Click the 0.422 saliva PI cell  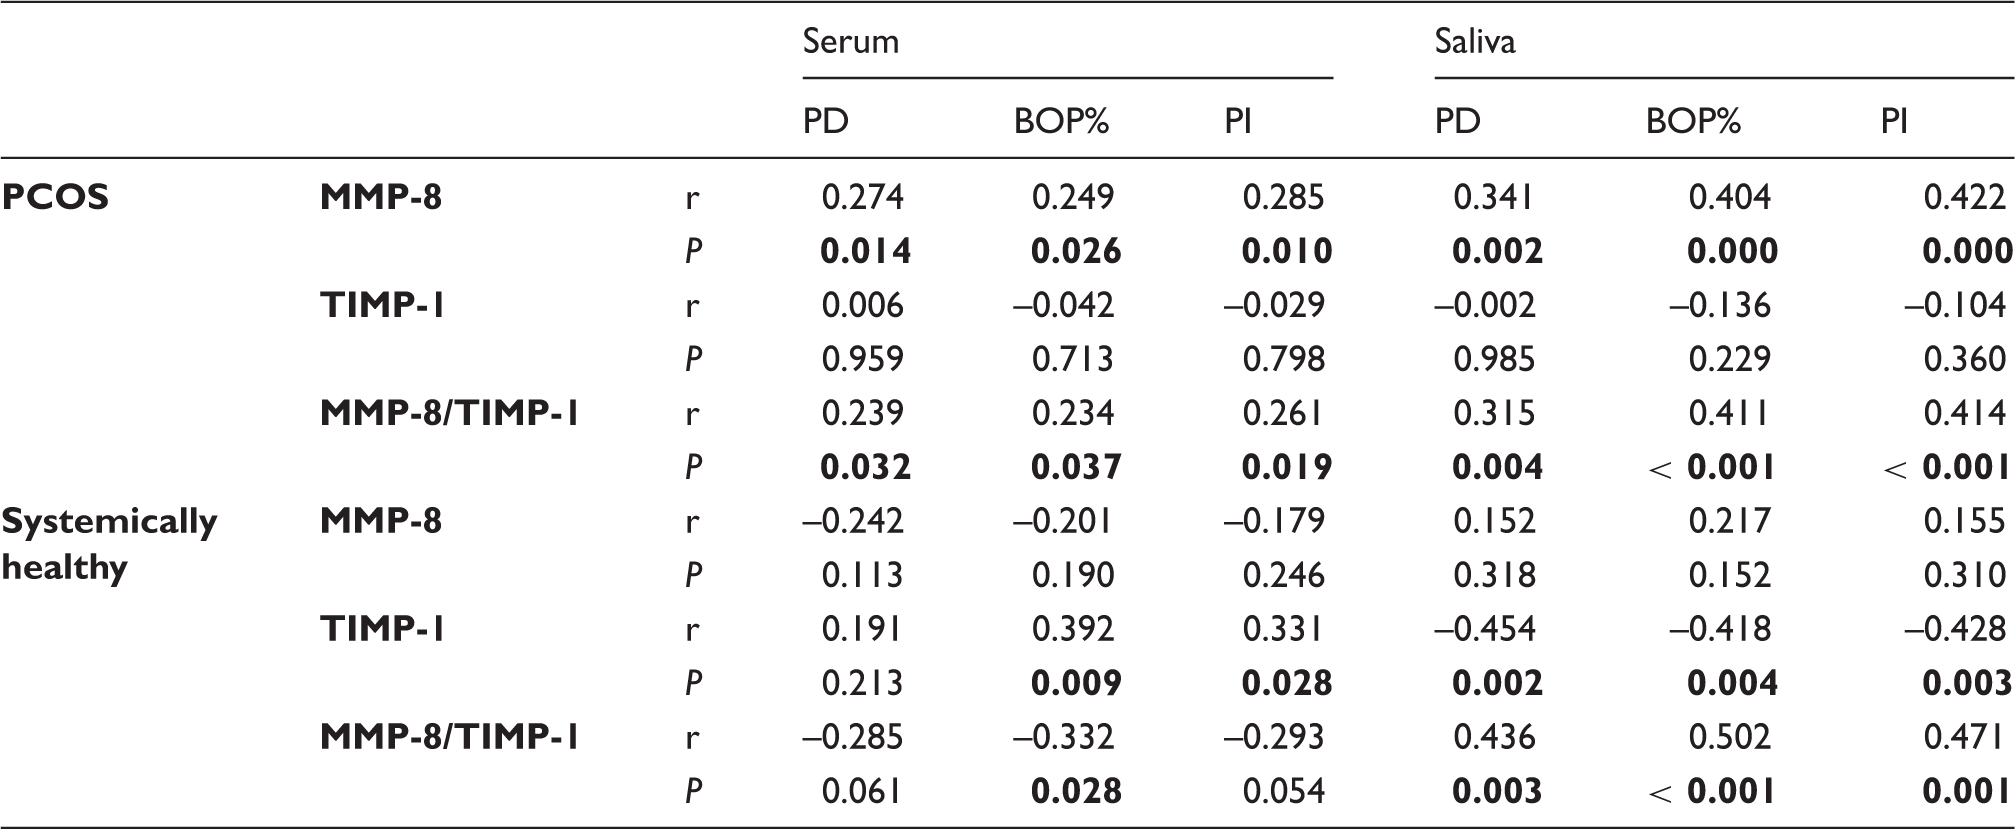coord(1965,197)
